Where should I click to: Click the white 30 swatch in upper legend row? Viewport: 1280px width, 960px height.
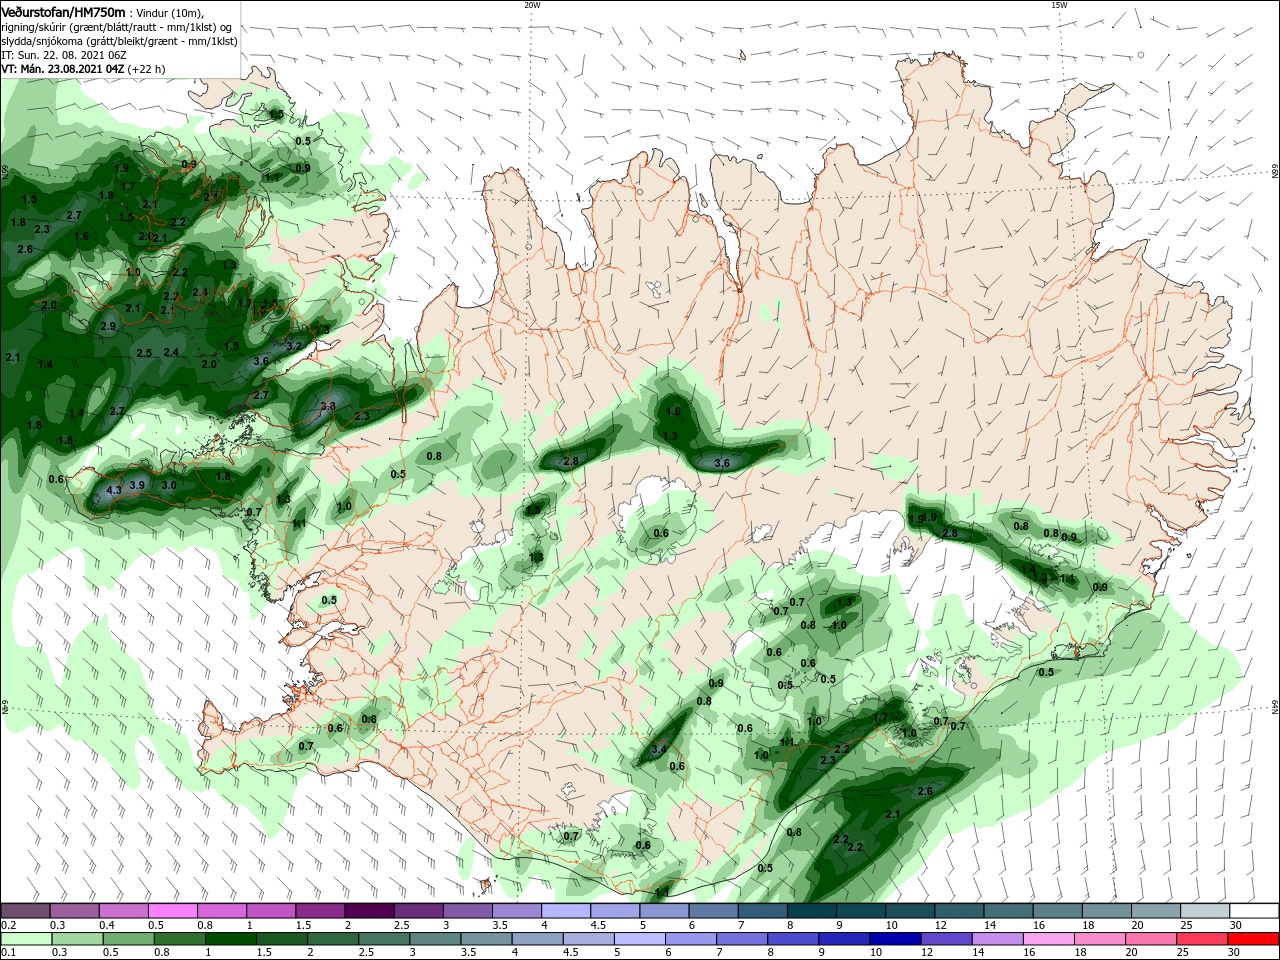[1253, 911]
